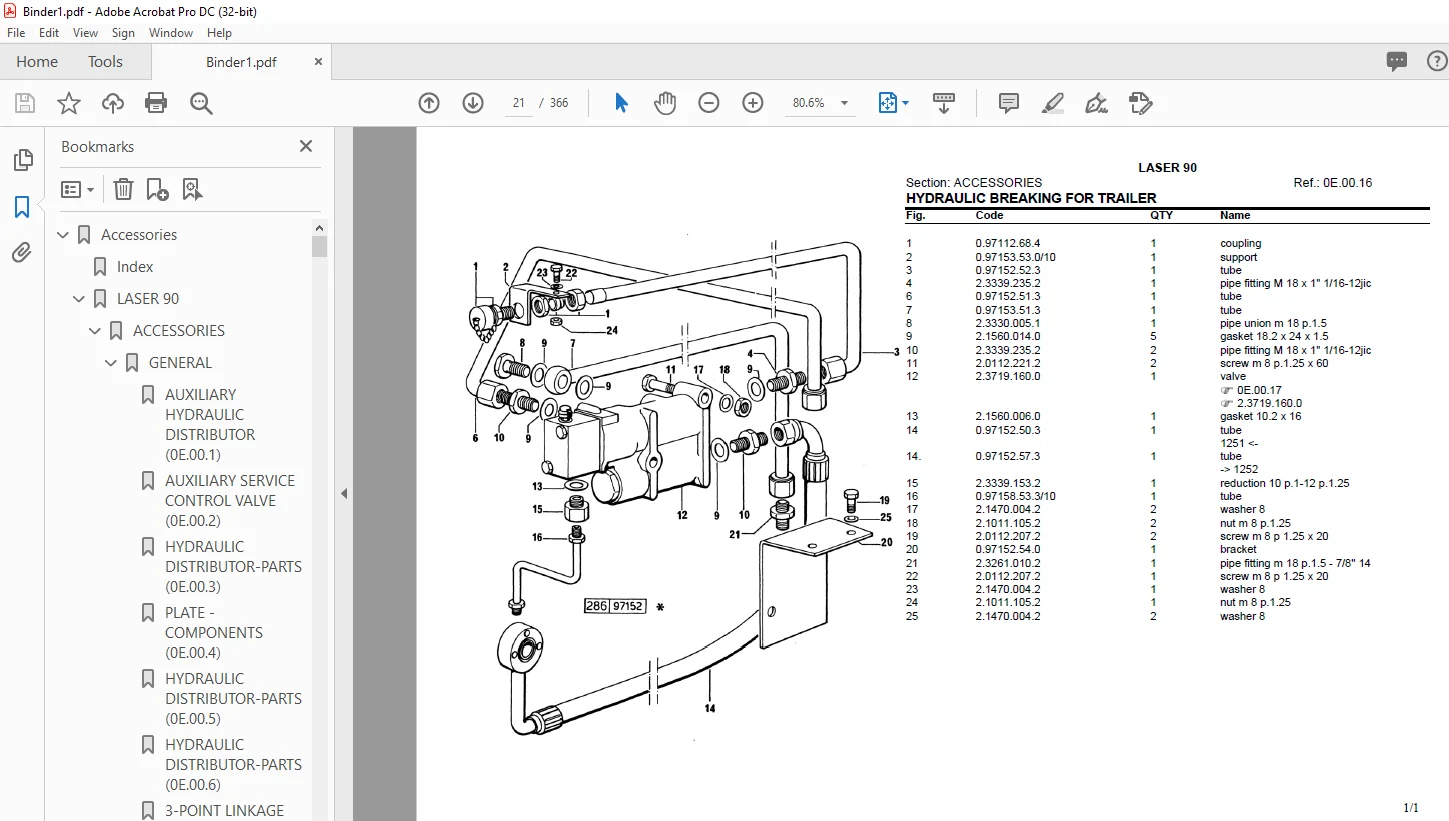Print the document with the printer icon

(x=156, y=103)
